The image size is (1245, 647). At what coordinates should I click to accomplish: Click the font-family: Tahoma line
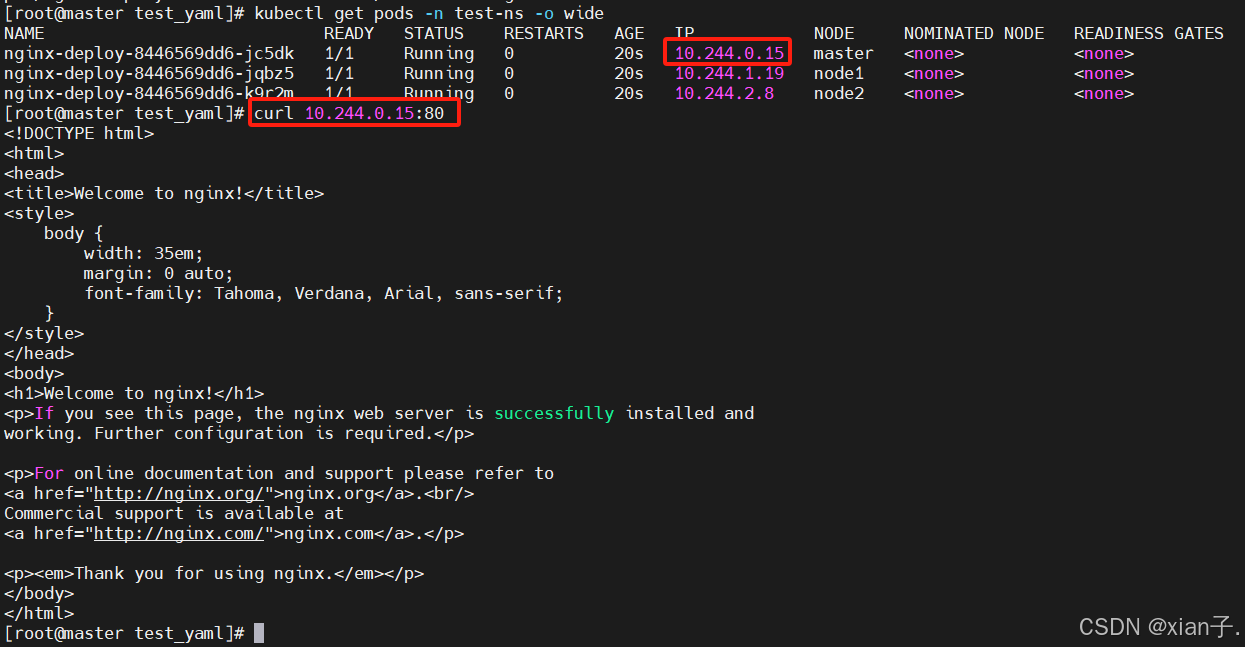click(324, 293)
